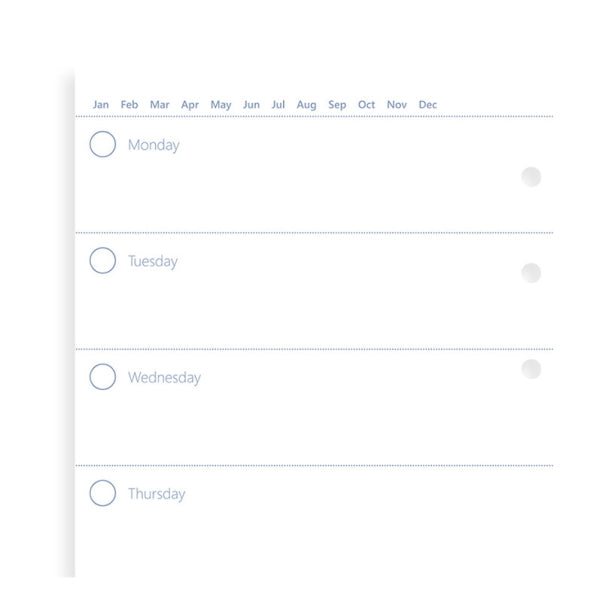This screenshot has width=600, height=600.
Task: Select the Dec month label
Action: tap(428, 105)
